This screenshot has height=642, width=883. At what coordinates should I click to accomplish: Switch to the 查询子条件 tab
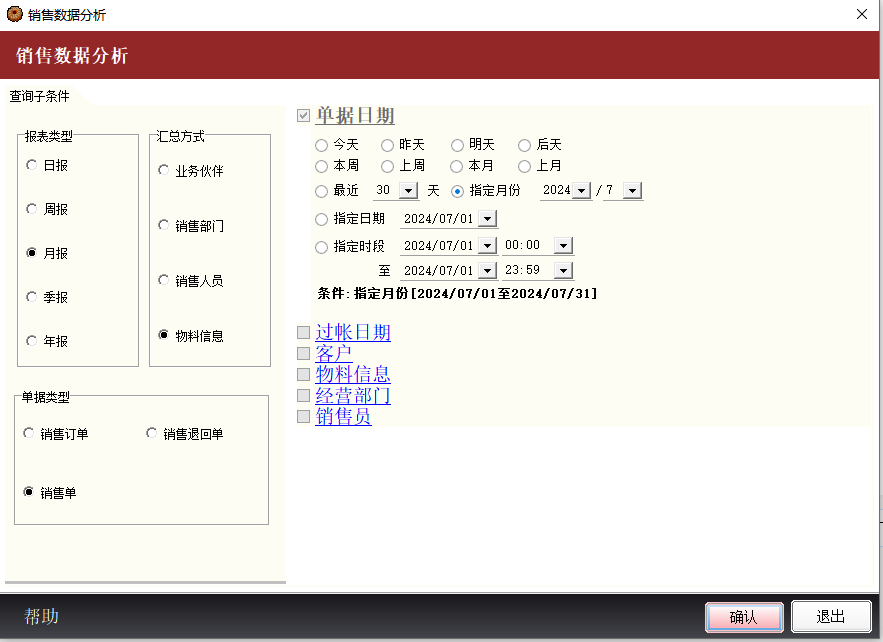pos(39,96)
